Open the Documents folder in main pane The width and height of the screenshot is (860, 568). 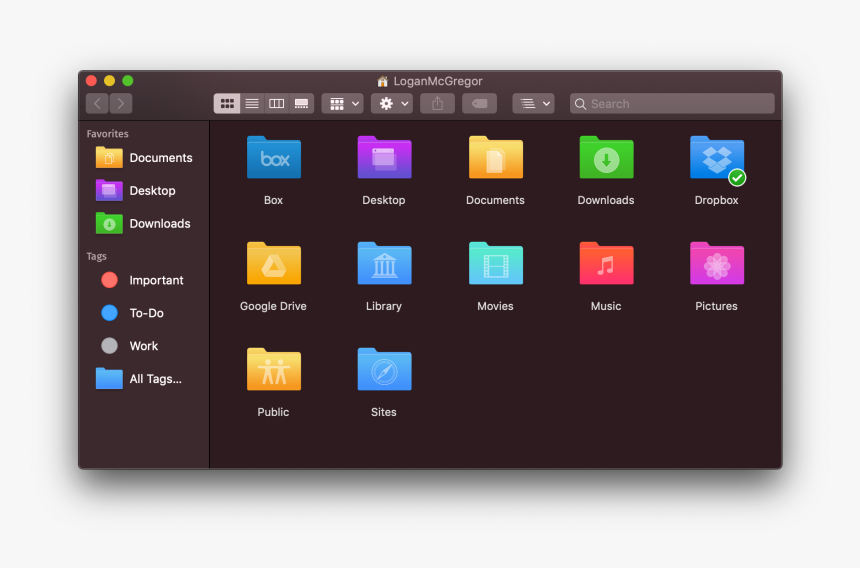tap(496, 158)
